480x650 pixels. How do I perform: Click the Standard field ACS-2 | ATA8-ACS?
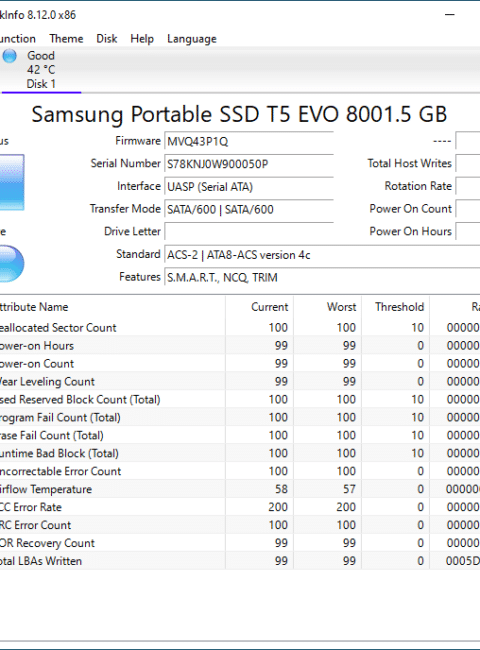pos(322,255)
